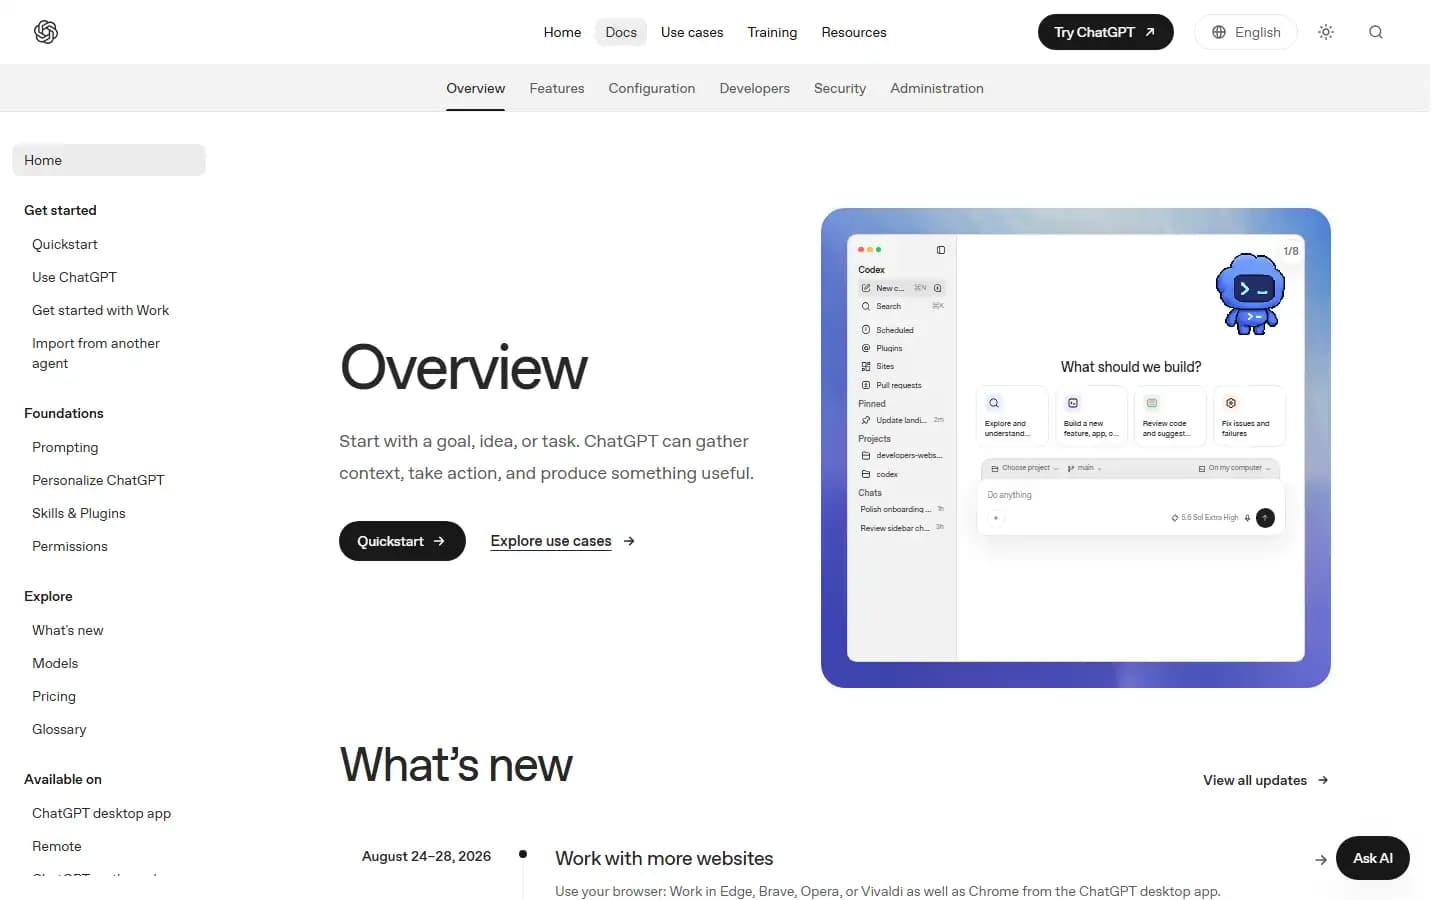1440x900 pixels.
Task: Open search with the magnifier icon
Action: point(1376,32)
